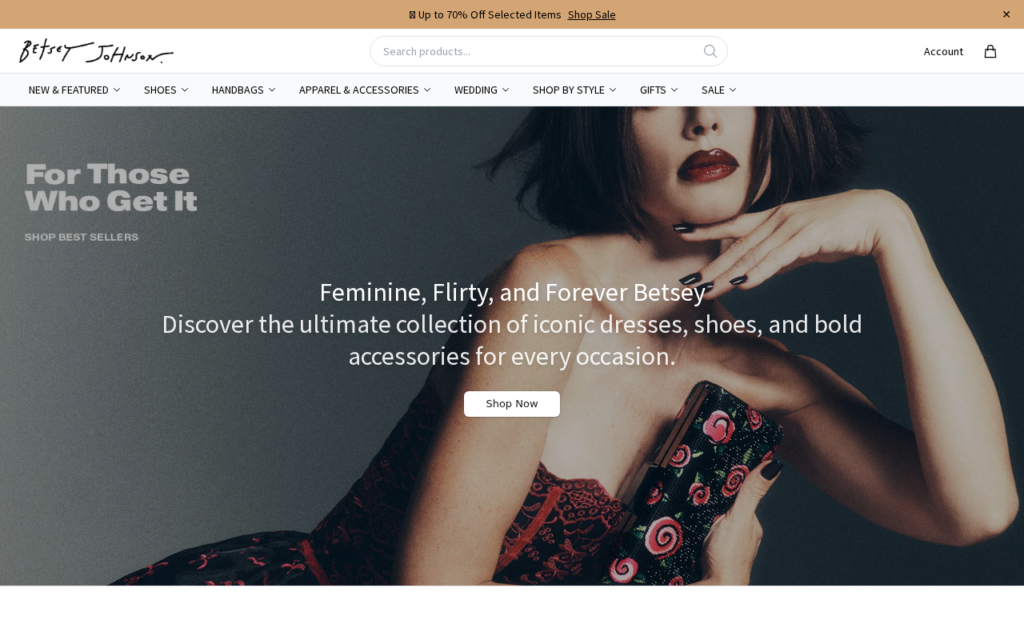
Task: Open the Account page
Action: point(943,52)
